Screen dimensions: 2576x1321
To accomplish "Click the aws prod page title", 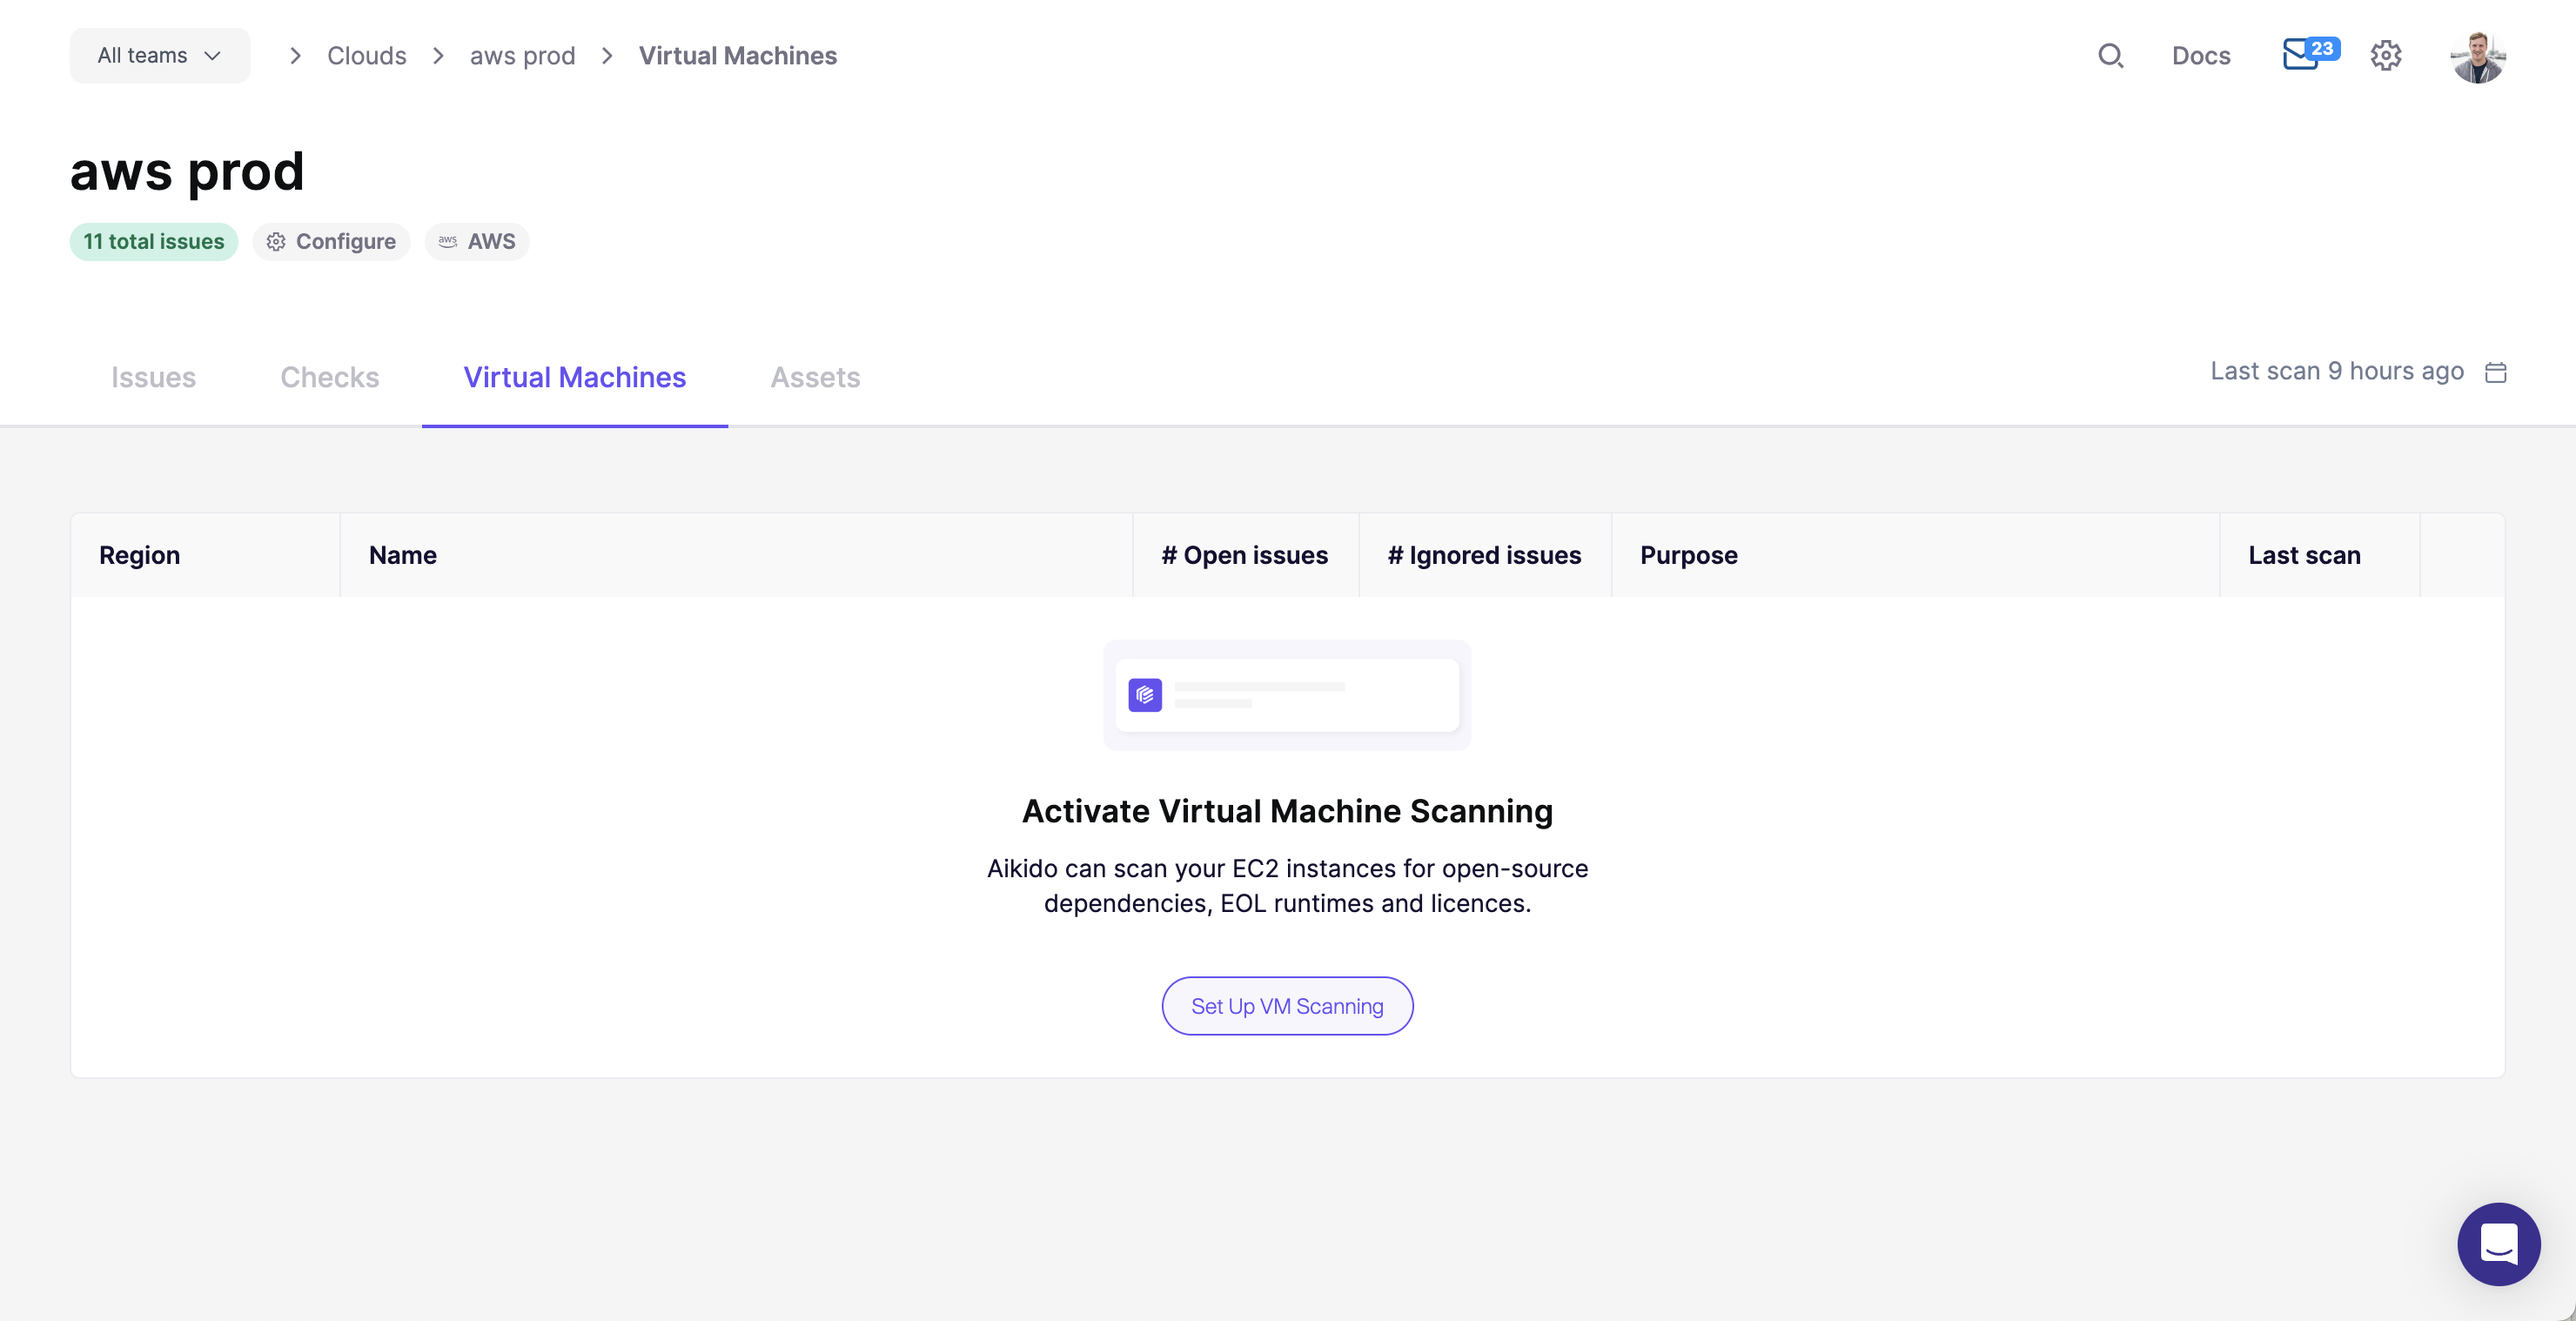I will click(187, 171).
